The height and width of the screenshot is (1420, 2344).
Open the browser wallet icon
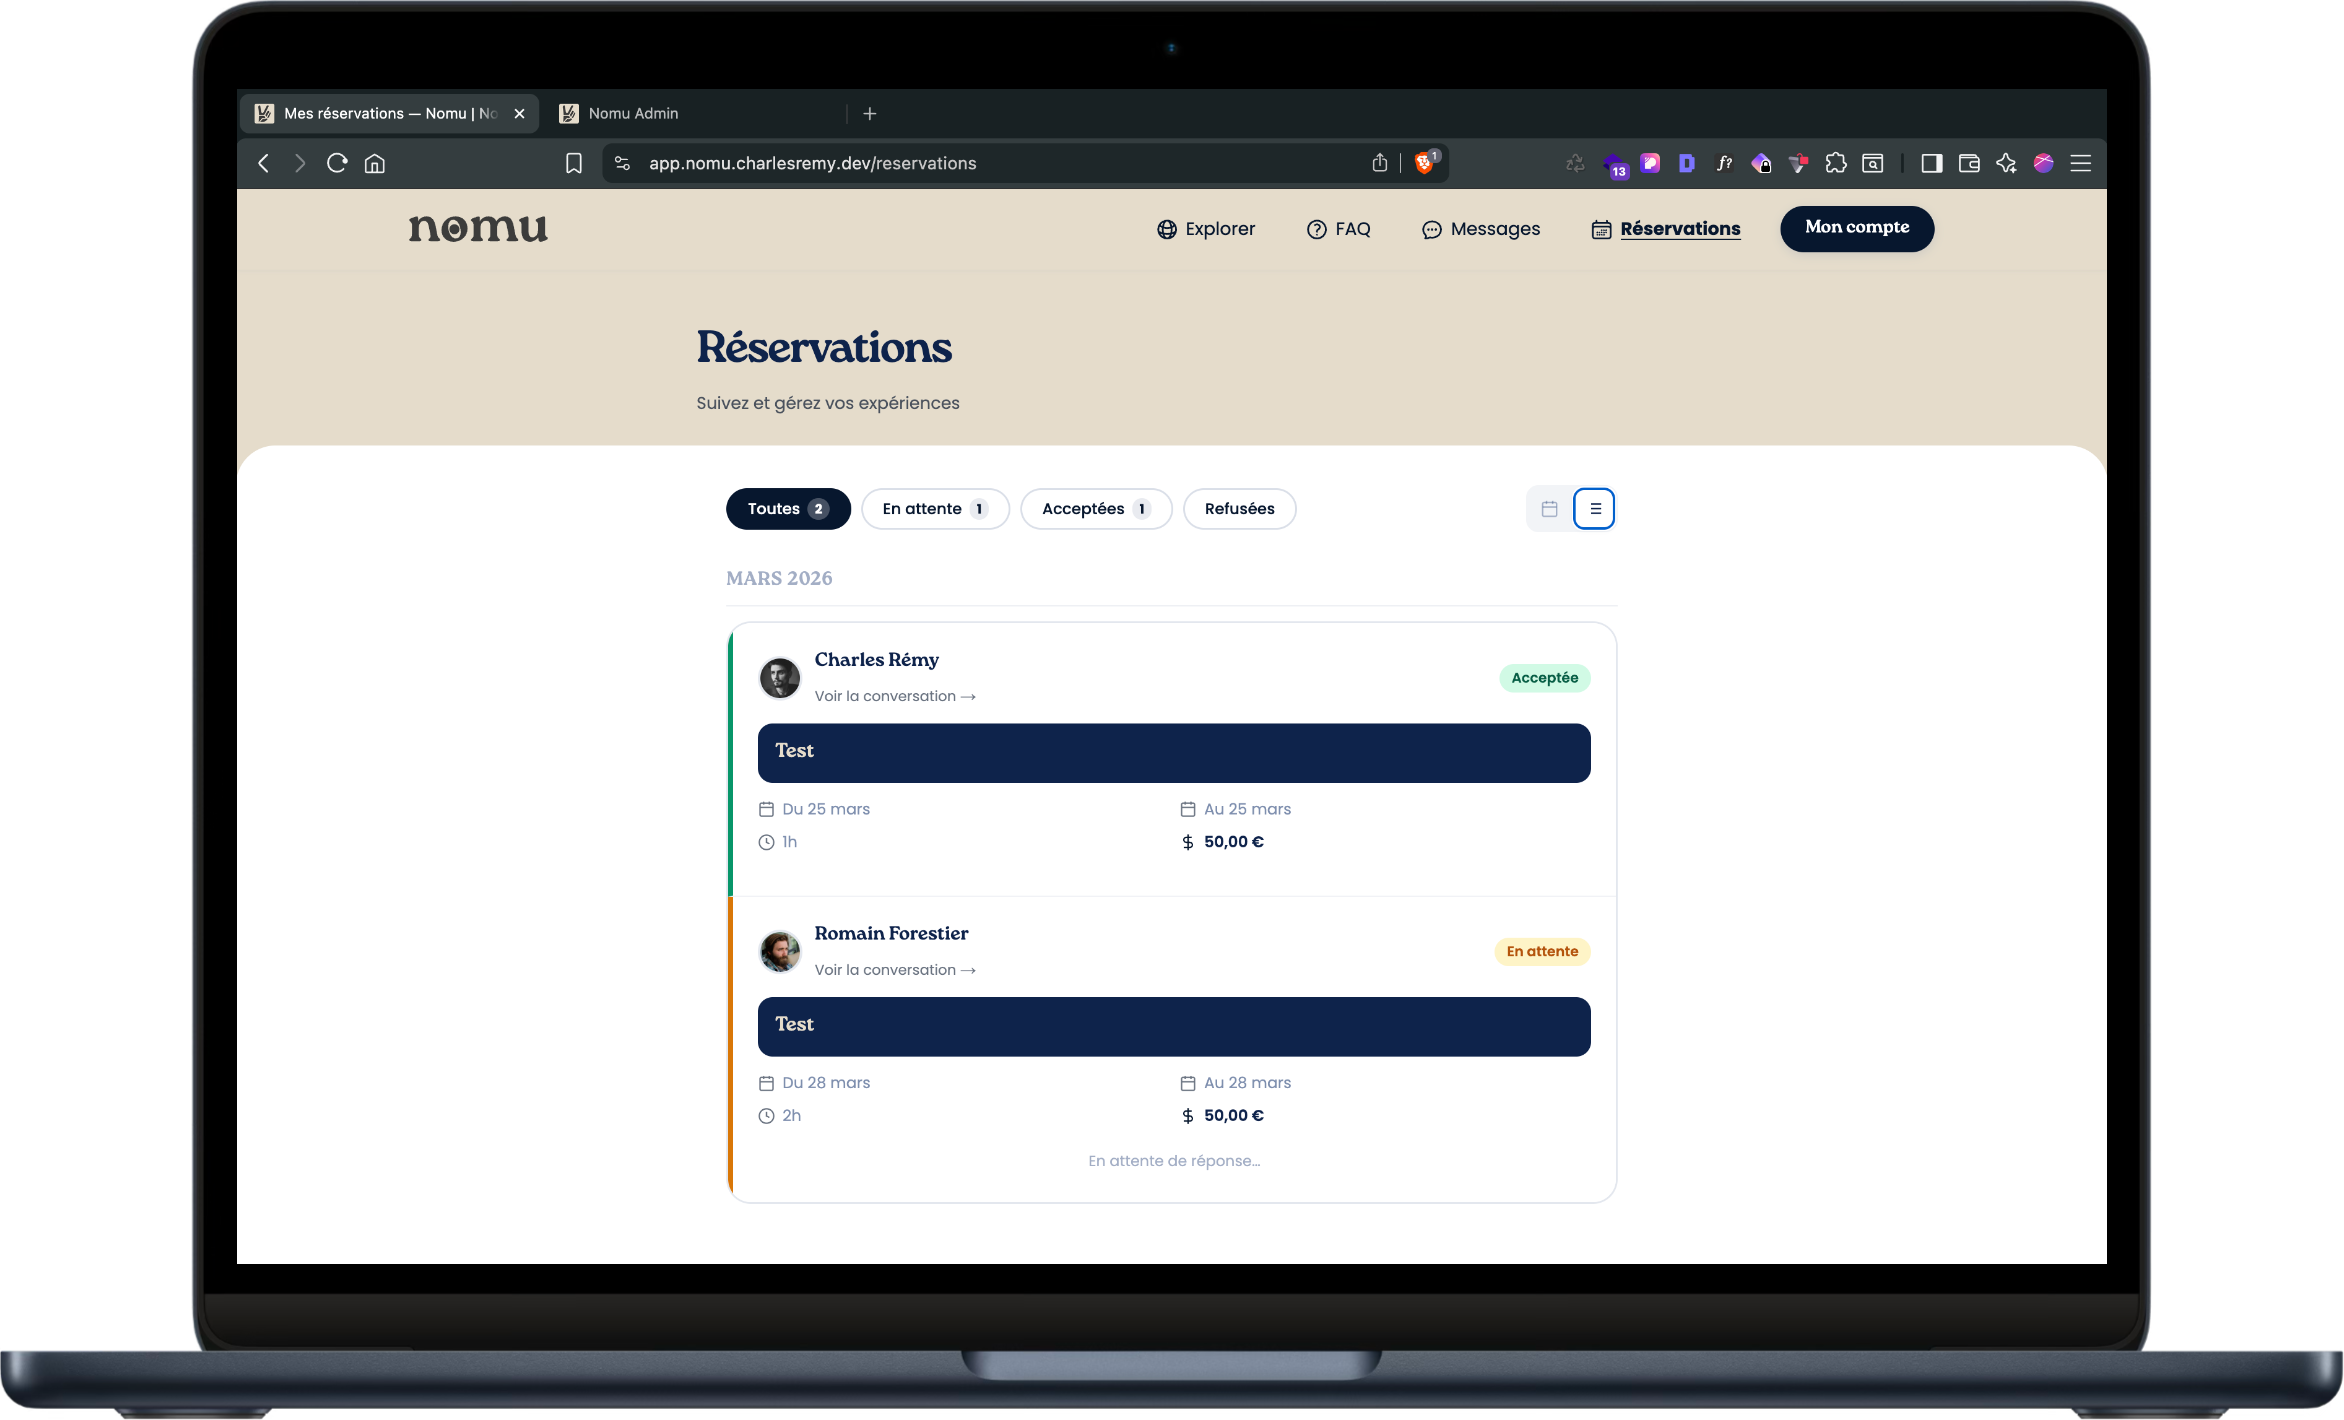click(x=1969, y=163)
